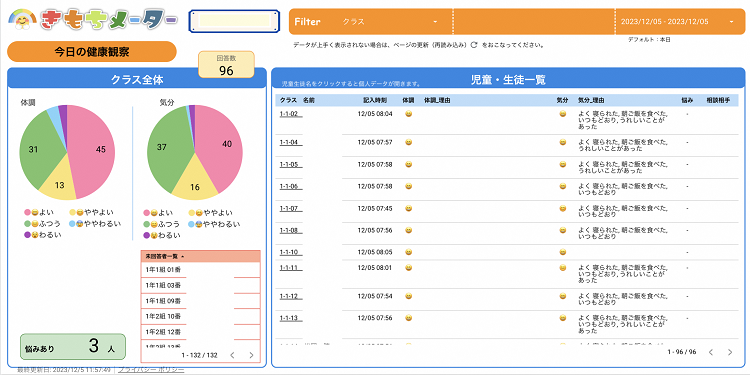
Task: Open student 1-1-02 personal data link
Action: tap(290, 114)
